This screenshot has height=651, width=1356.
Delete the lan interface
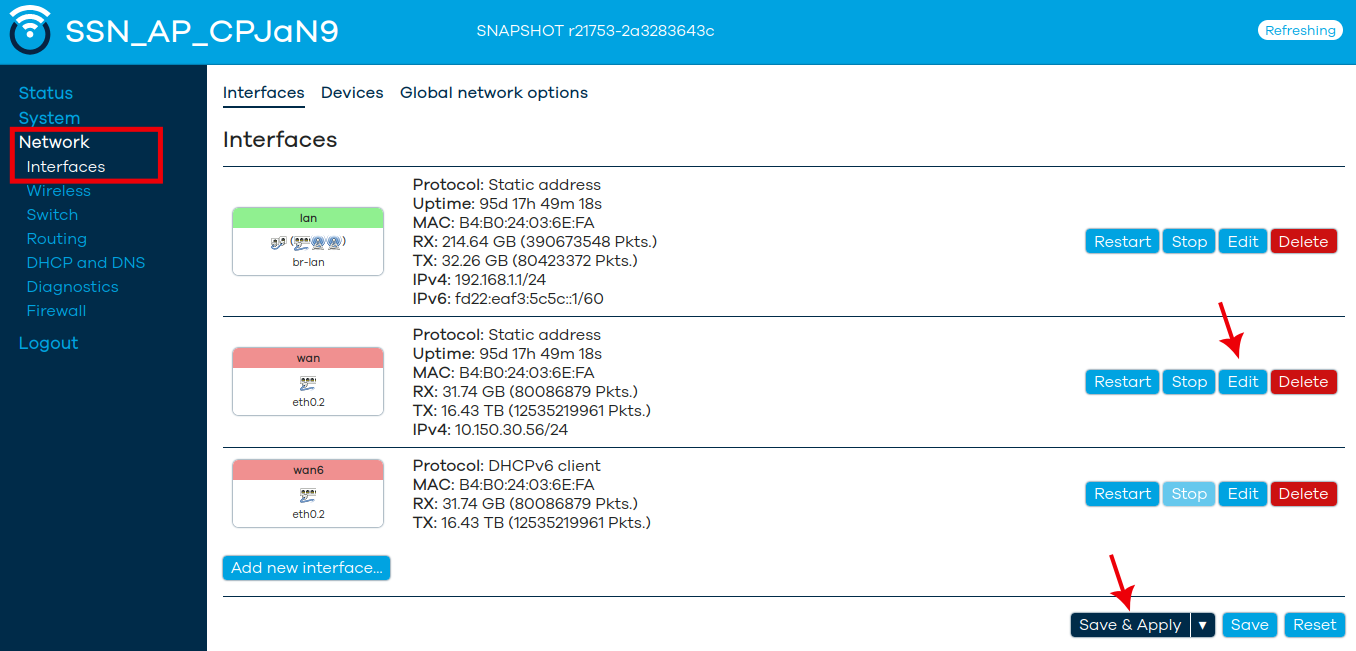[x=1304, y=241]
